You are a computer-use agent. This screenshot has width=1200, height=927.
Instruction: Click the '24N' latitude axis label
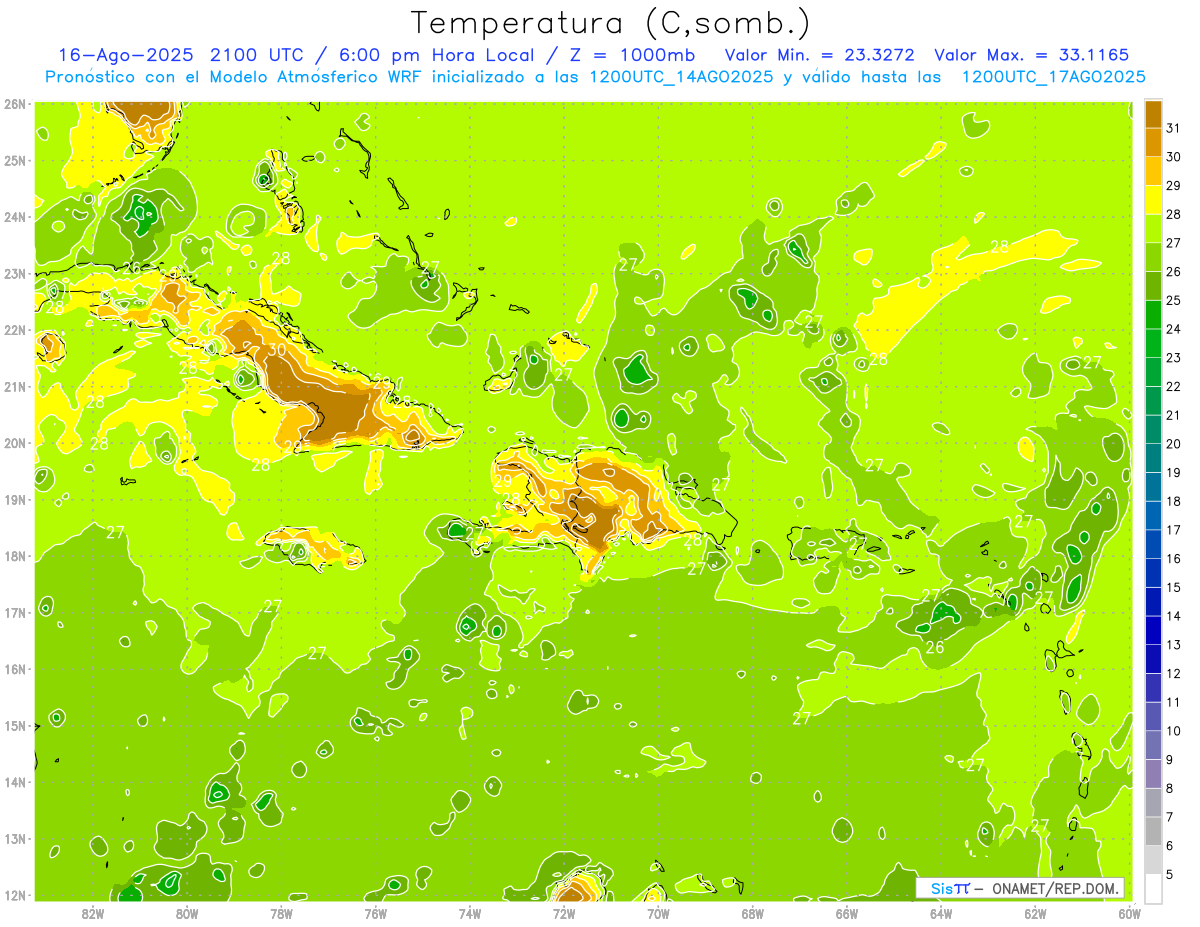[15, 217]
